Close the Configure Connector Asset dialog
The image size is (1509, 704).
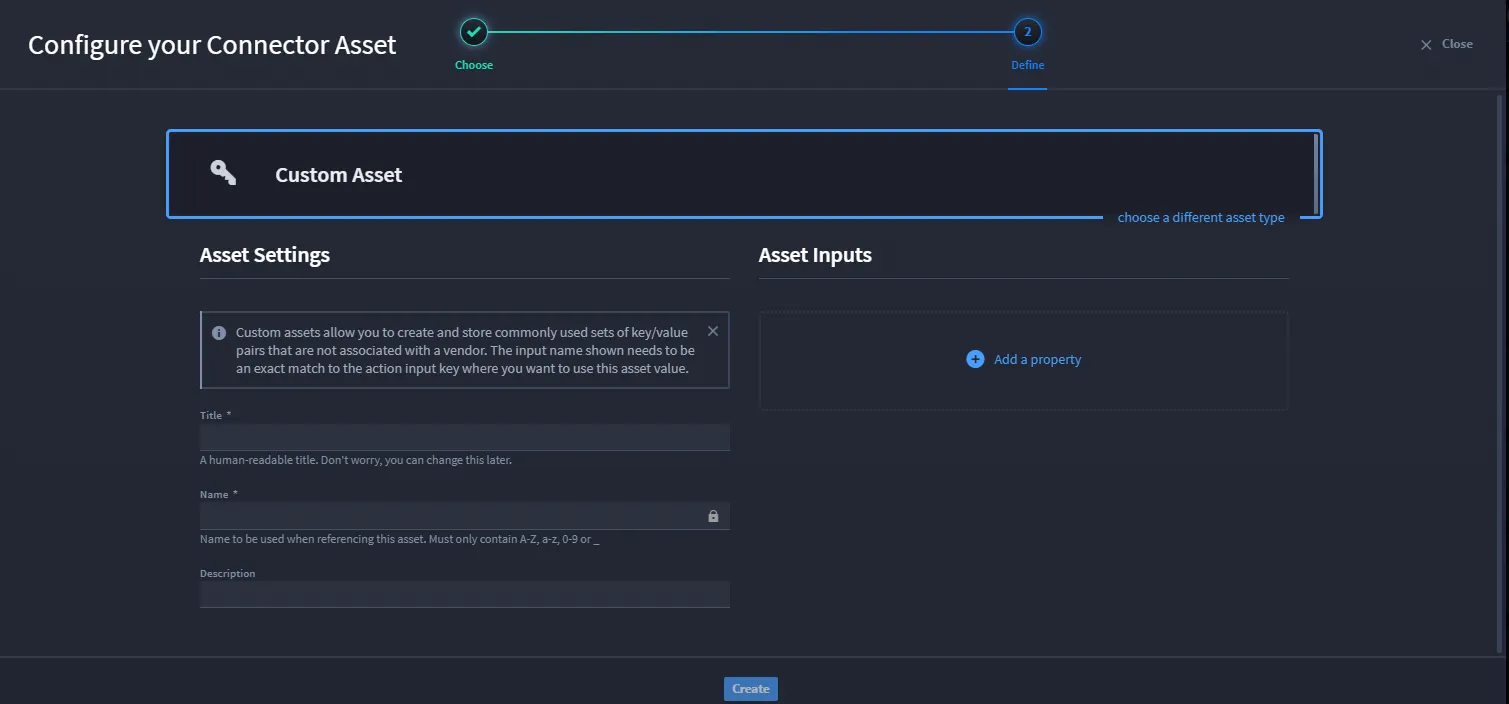click(x=1447, y=44)
